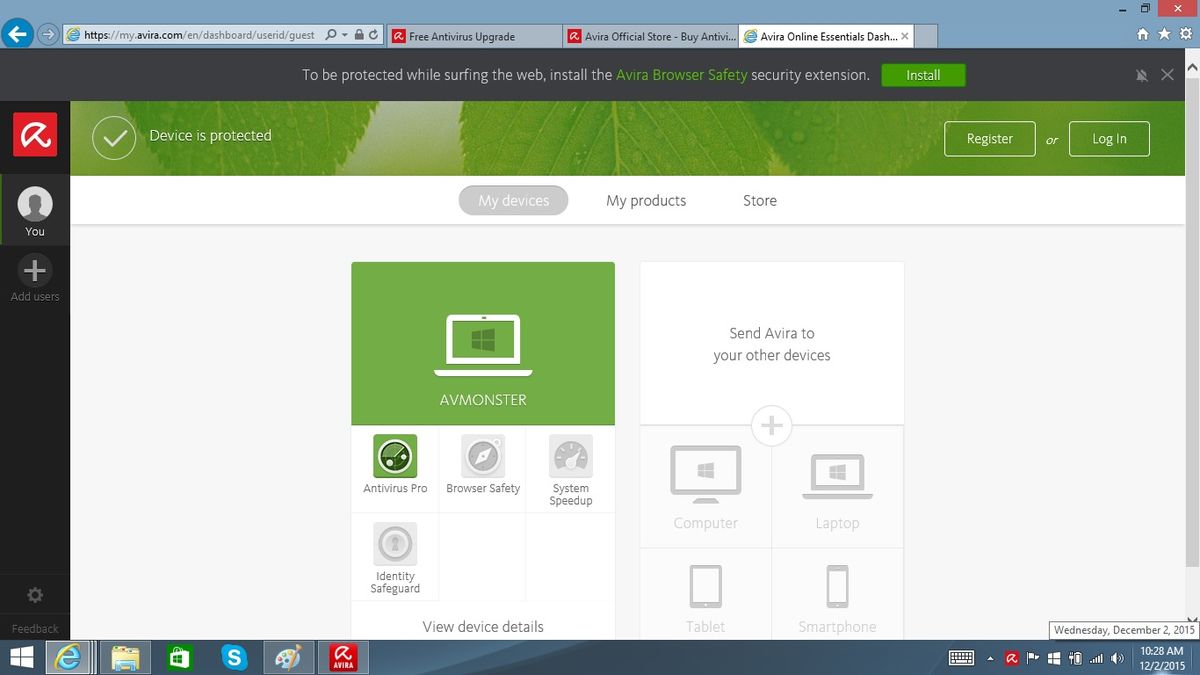
Task: Click the AVMONSTER laptop device tile
Action: pyautogui.click(x=483, y=344)
